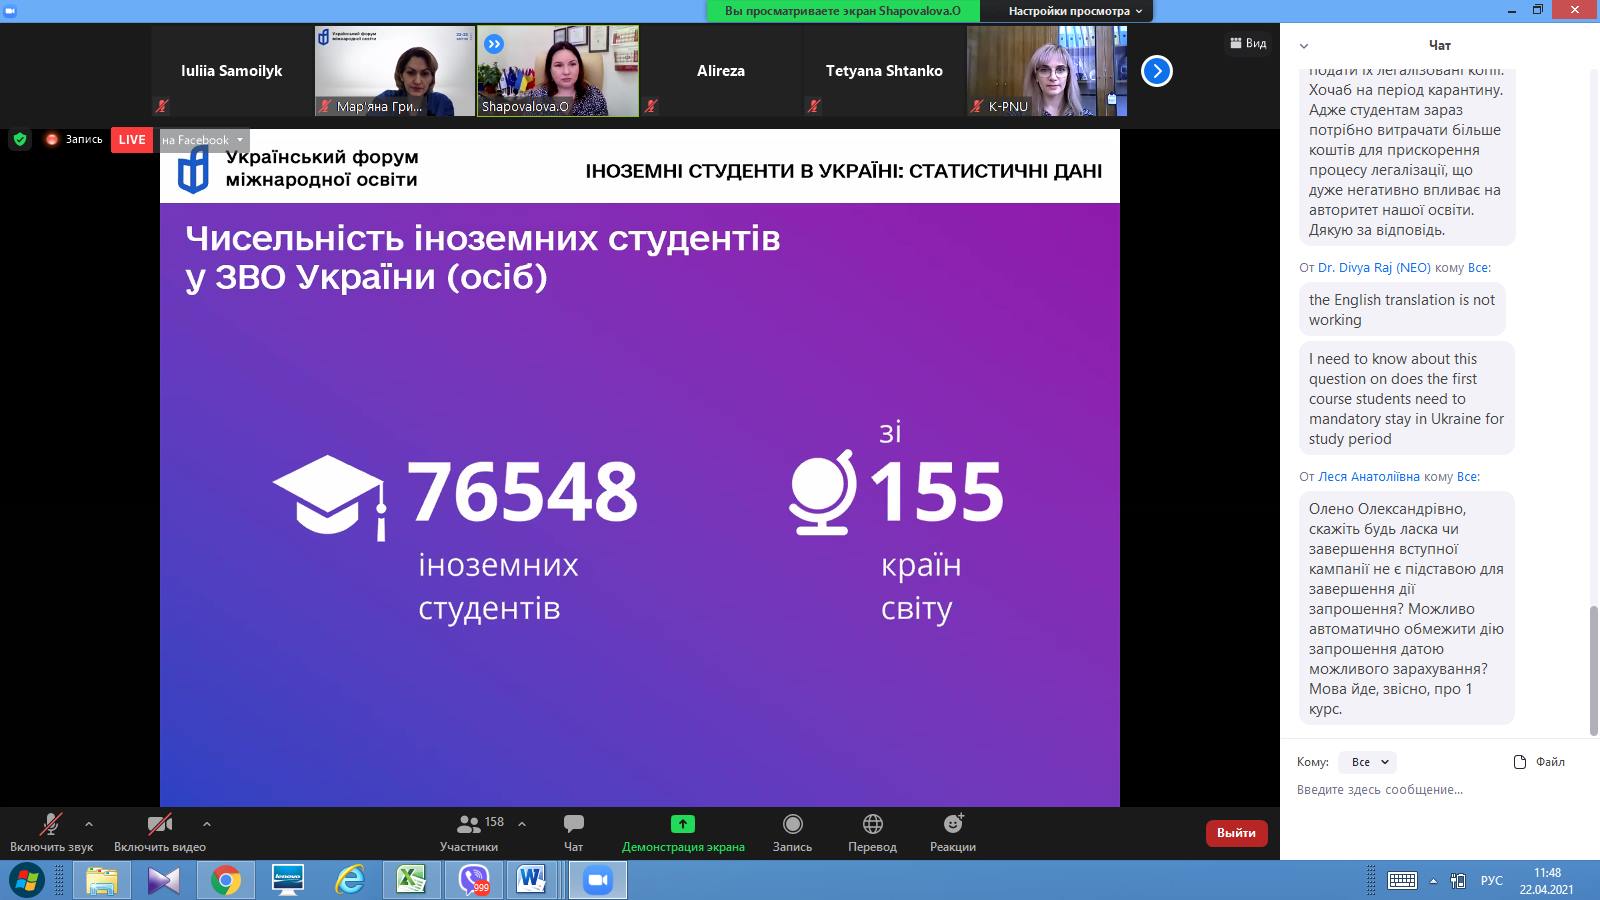The height and width of the screenshot is (900, 1600).
Task: Show hidden tray icons arrow
Action: click(1433, 881)
